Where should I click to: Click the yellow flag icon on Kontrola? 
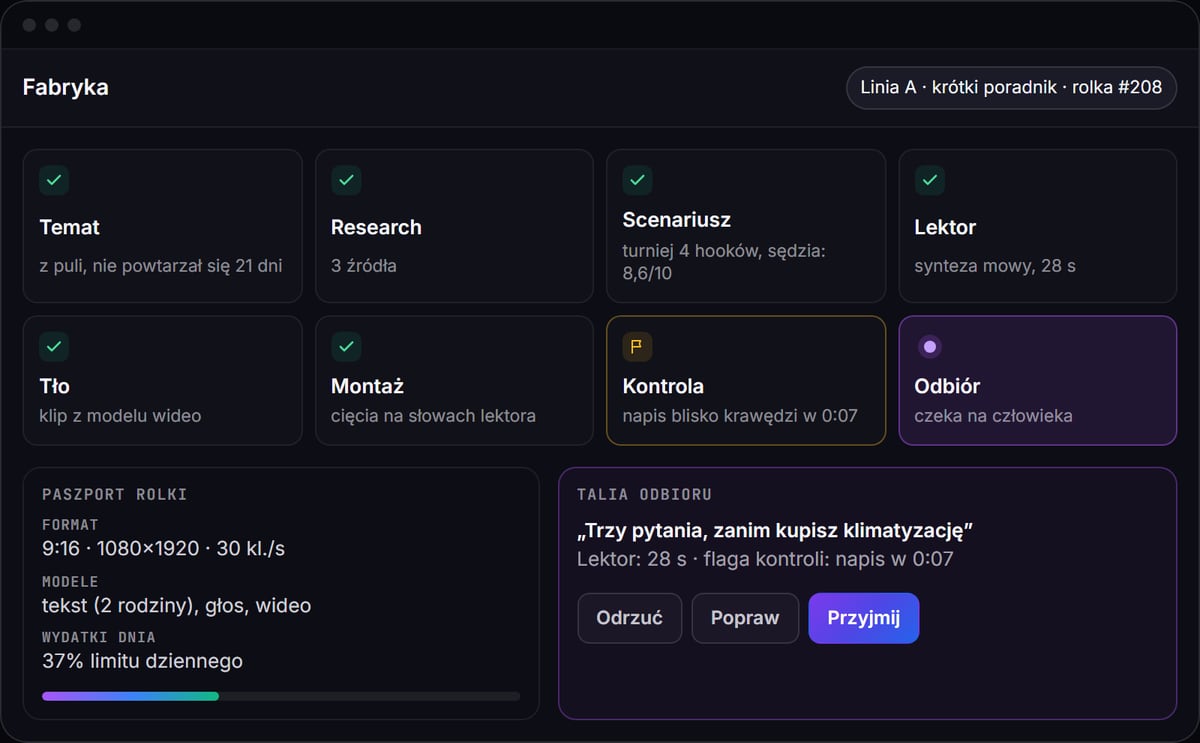tap(638, 347)
